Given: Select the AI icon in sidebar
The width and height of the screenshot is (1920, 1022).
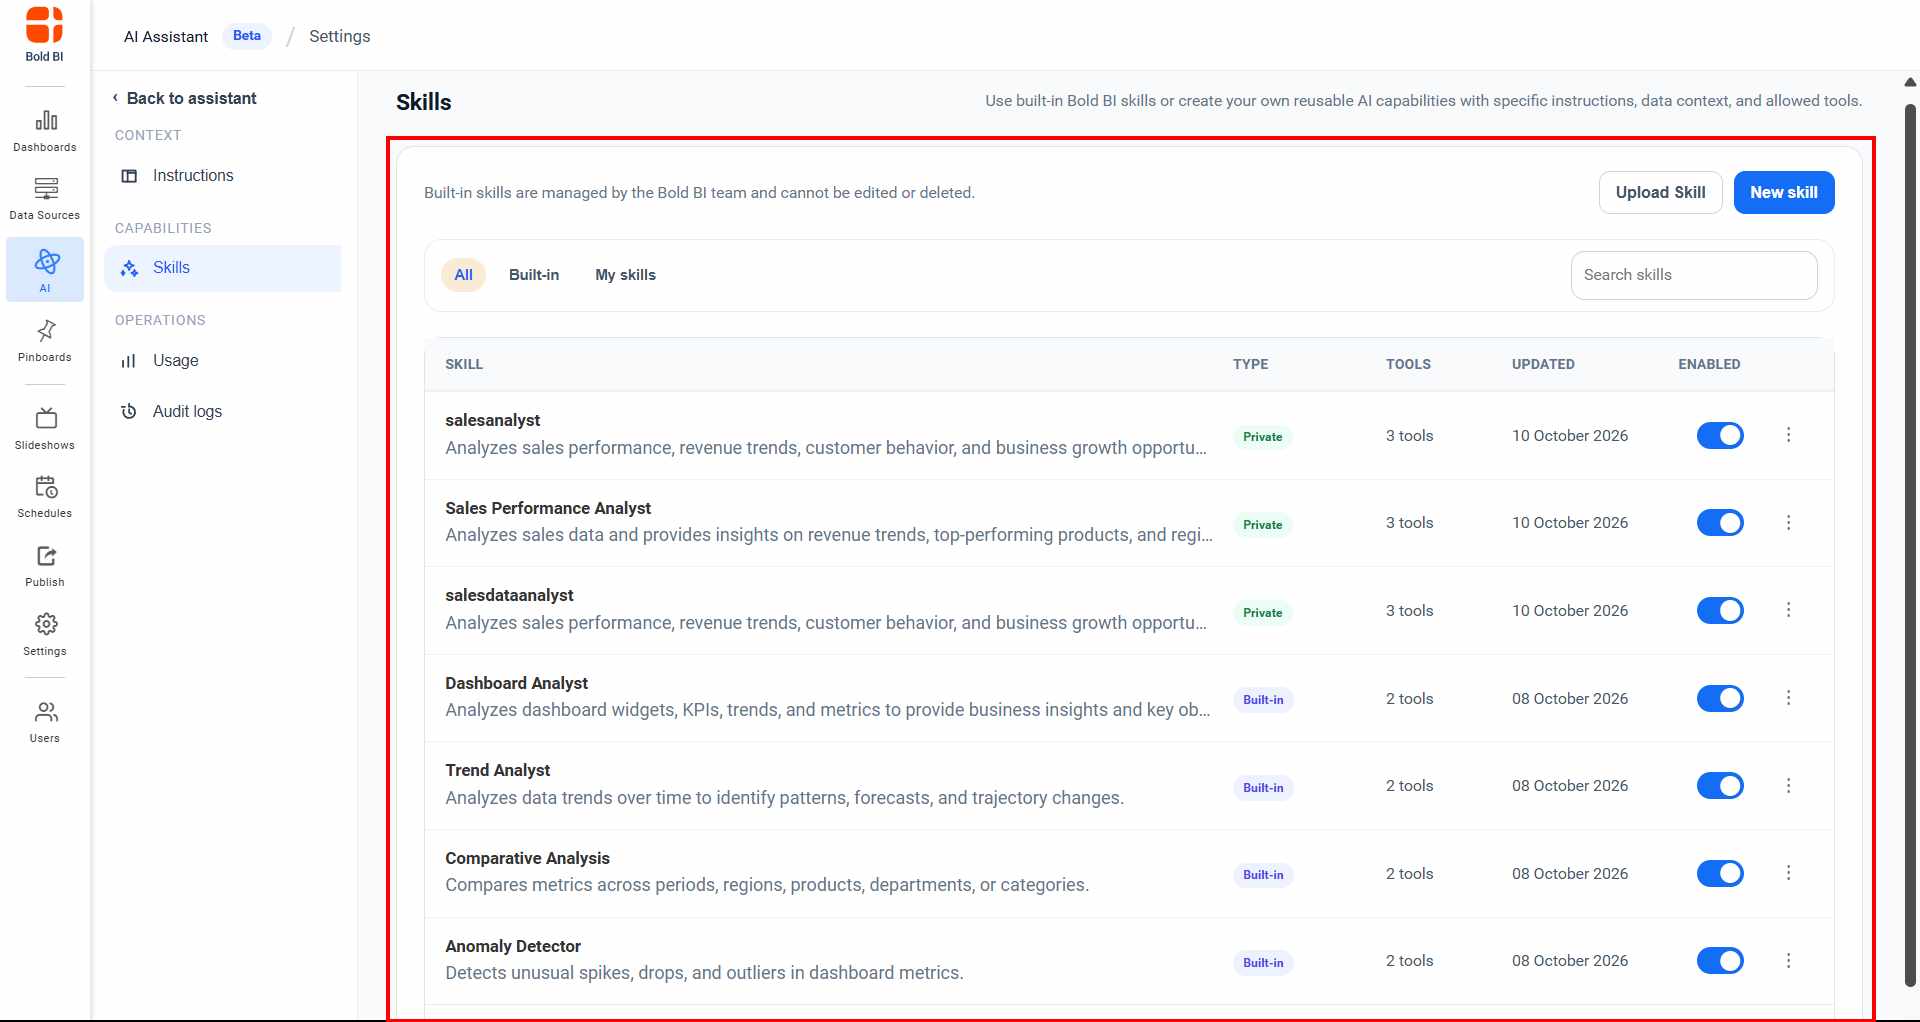Looking at the screenshot, I should click(x=45, y=270).
